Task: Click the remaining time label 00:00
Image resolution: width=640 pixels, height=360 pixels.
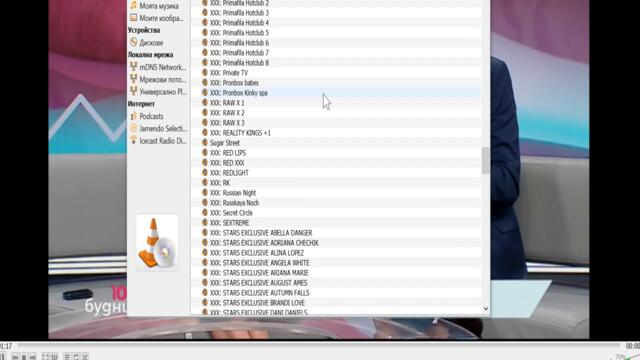Action: click(633, 346)
